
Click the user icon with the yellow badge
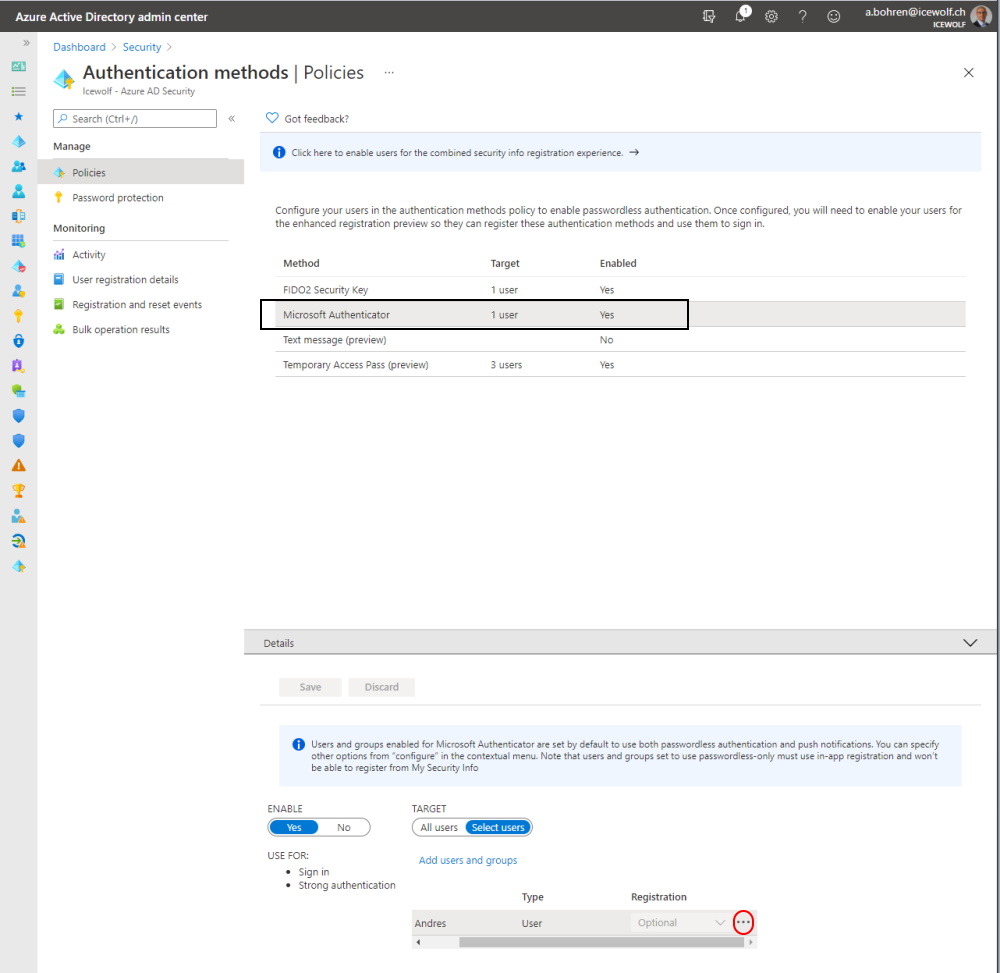click(x=18, y=291)
